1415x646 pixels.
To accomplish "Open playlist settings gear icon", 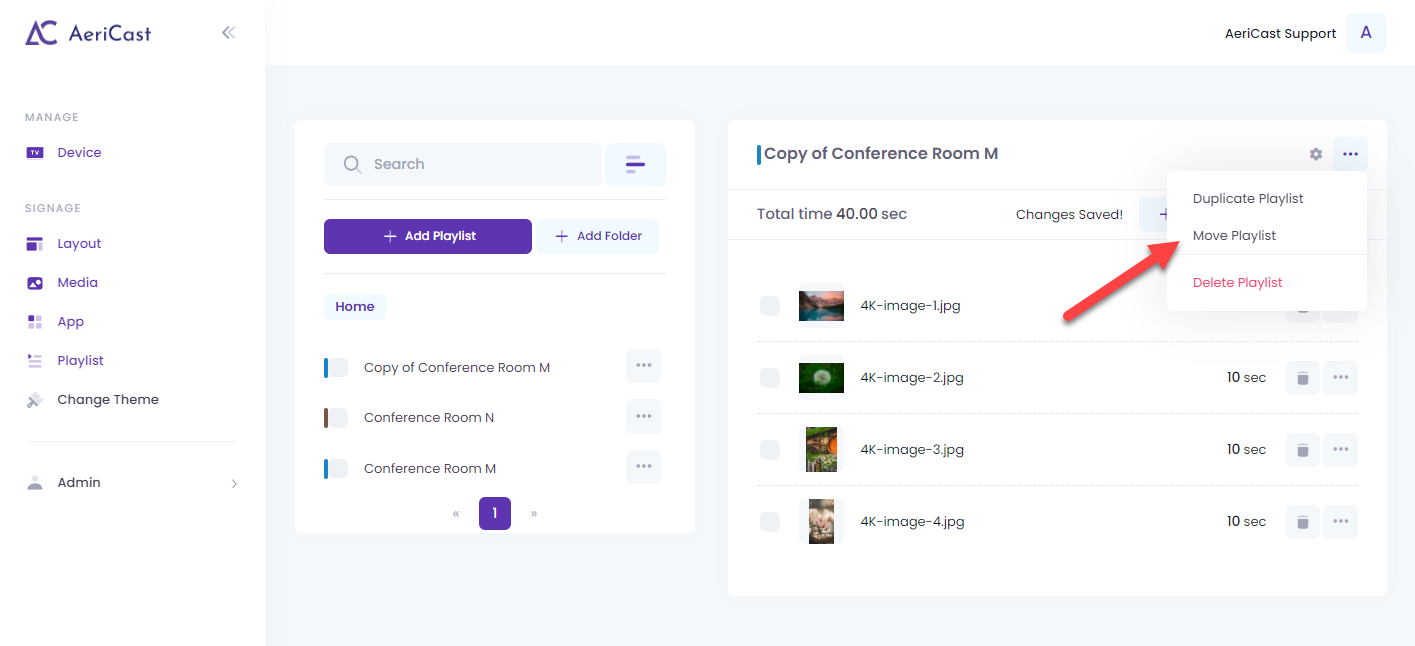I will pos(1316,154).
